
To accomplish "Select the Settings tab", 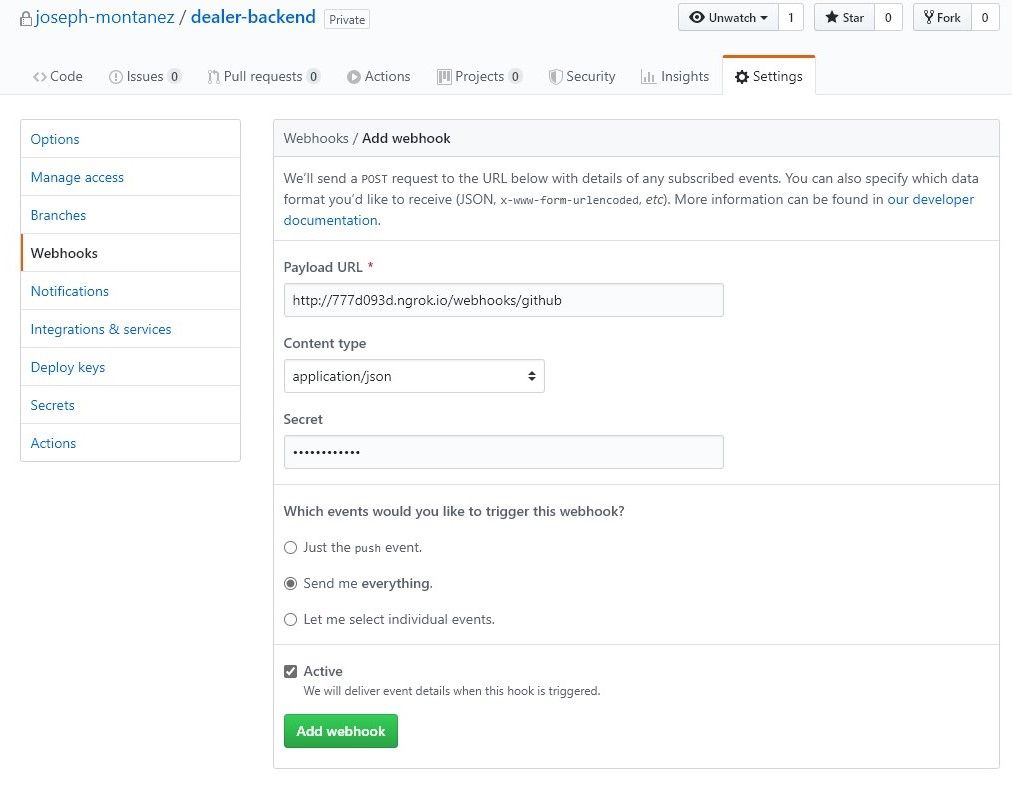I will [x=769, y=77].
